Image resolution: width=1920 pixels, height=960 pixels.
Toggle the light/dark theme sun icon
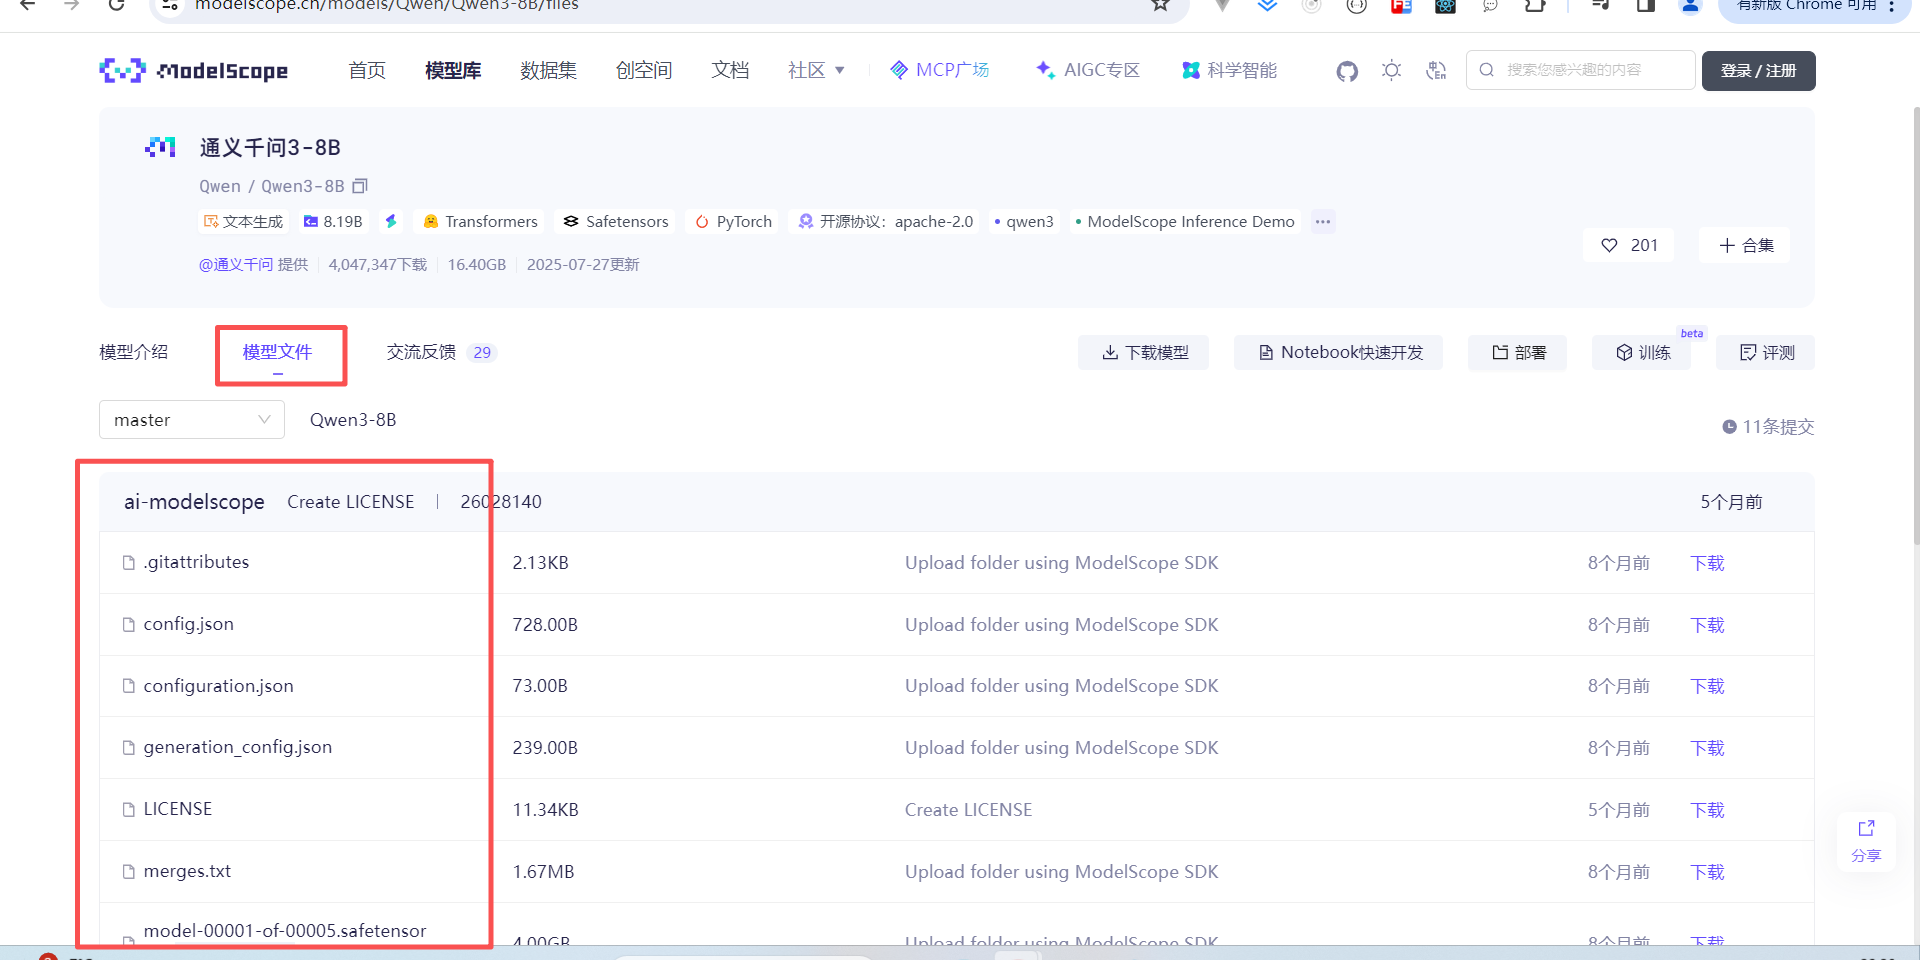point(1391,70)
